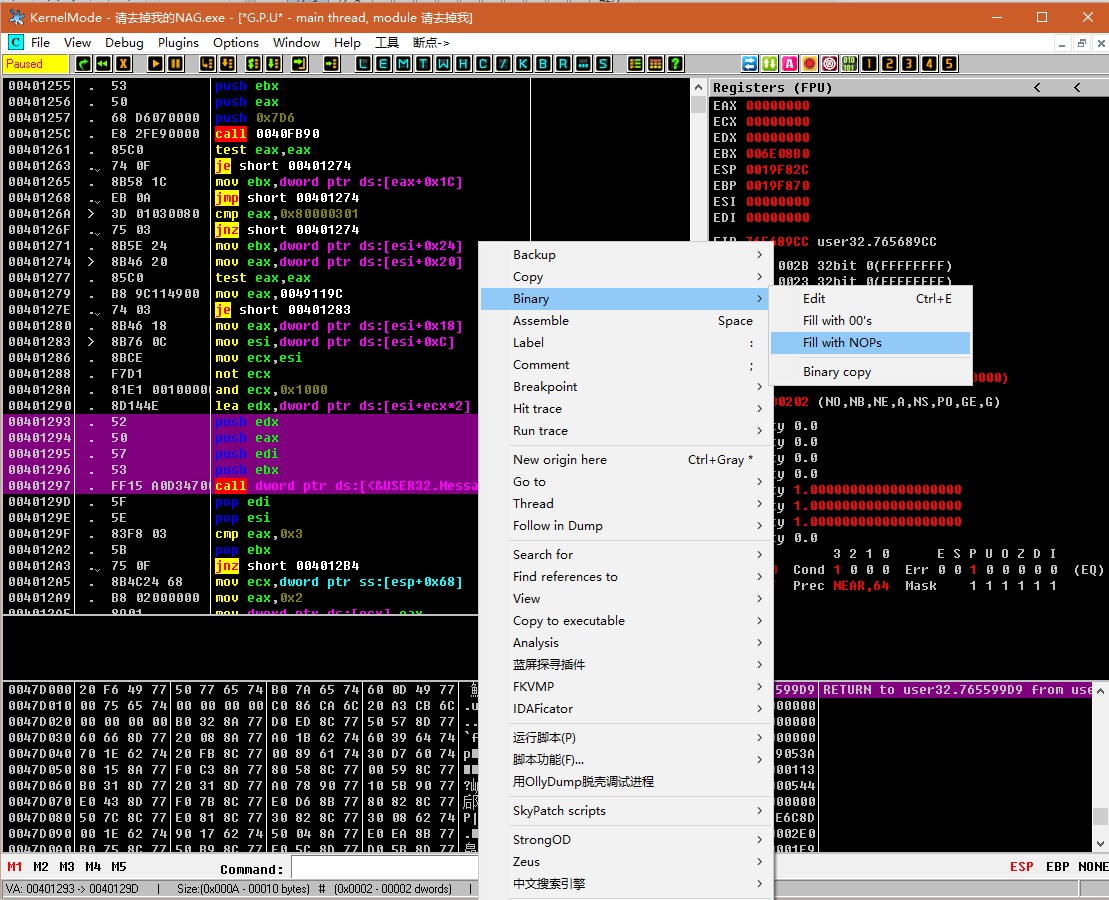This screenshot has width=1109, height=900.
Task: Open the Debug menu in the menu bar
Action: (124, 42)
